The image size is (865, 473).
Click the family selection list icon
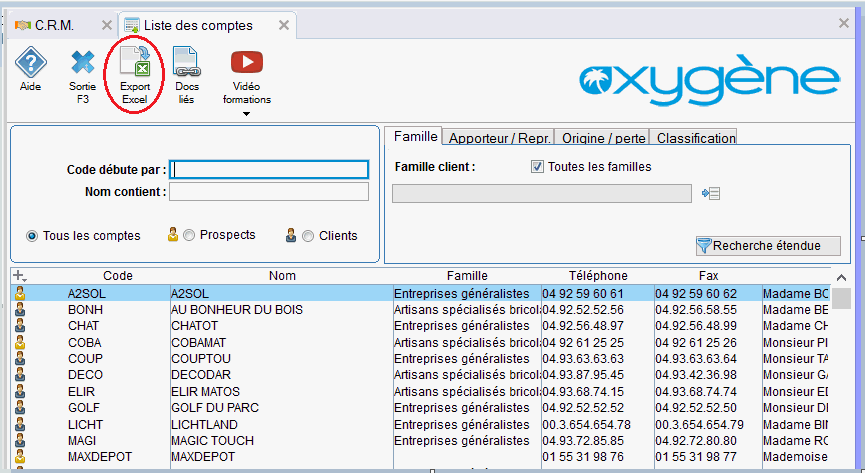tap(711, 193)
